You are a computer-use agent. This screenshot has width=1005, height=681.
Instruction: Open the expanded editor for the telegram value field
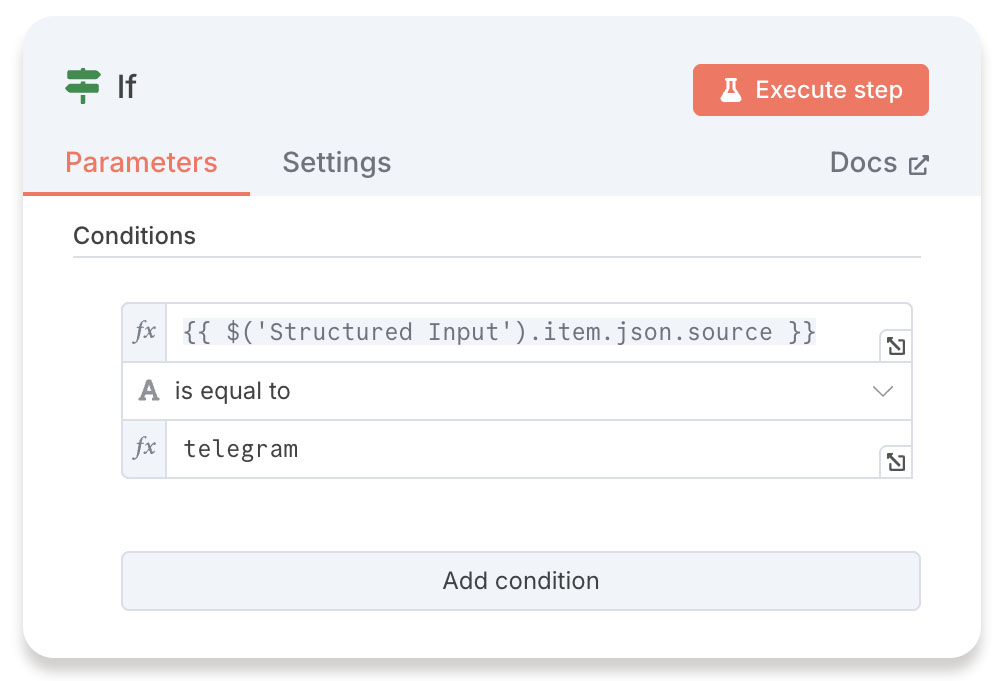click(x=896, y=462)
